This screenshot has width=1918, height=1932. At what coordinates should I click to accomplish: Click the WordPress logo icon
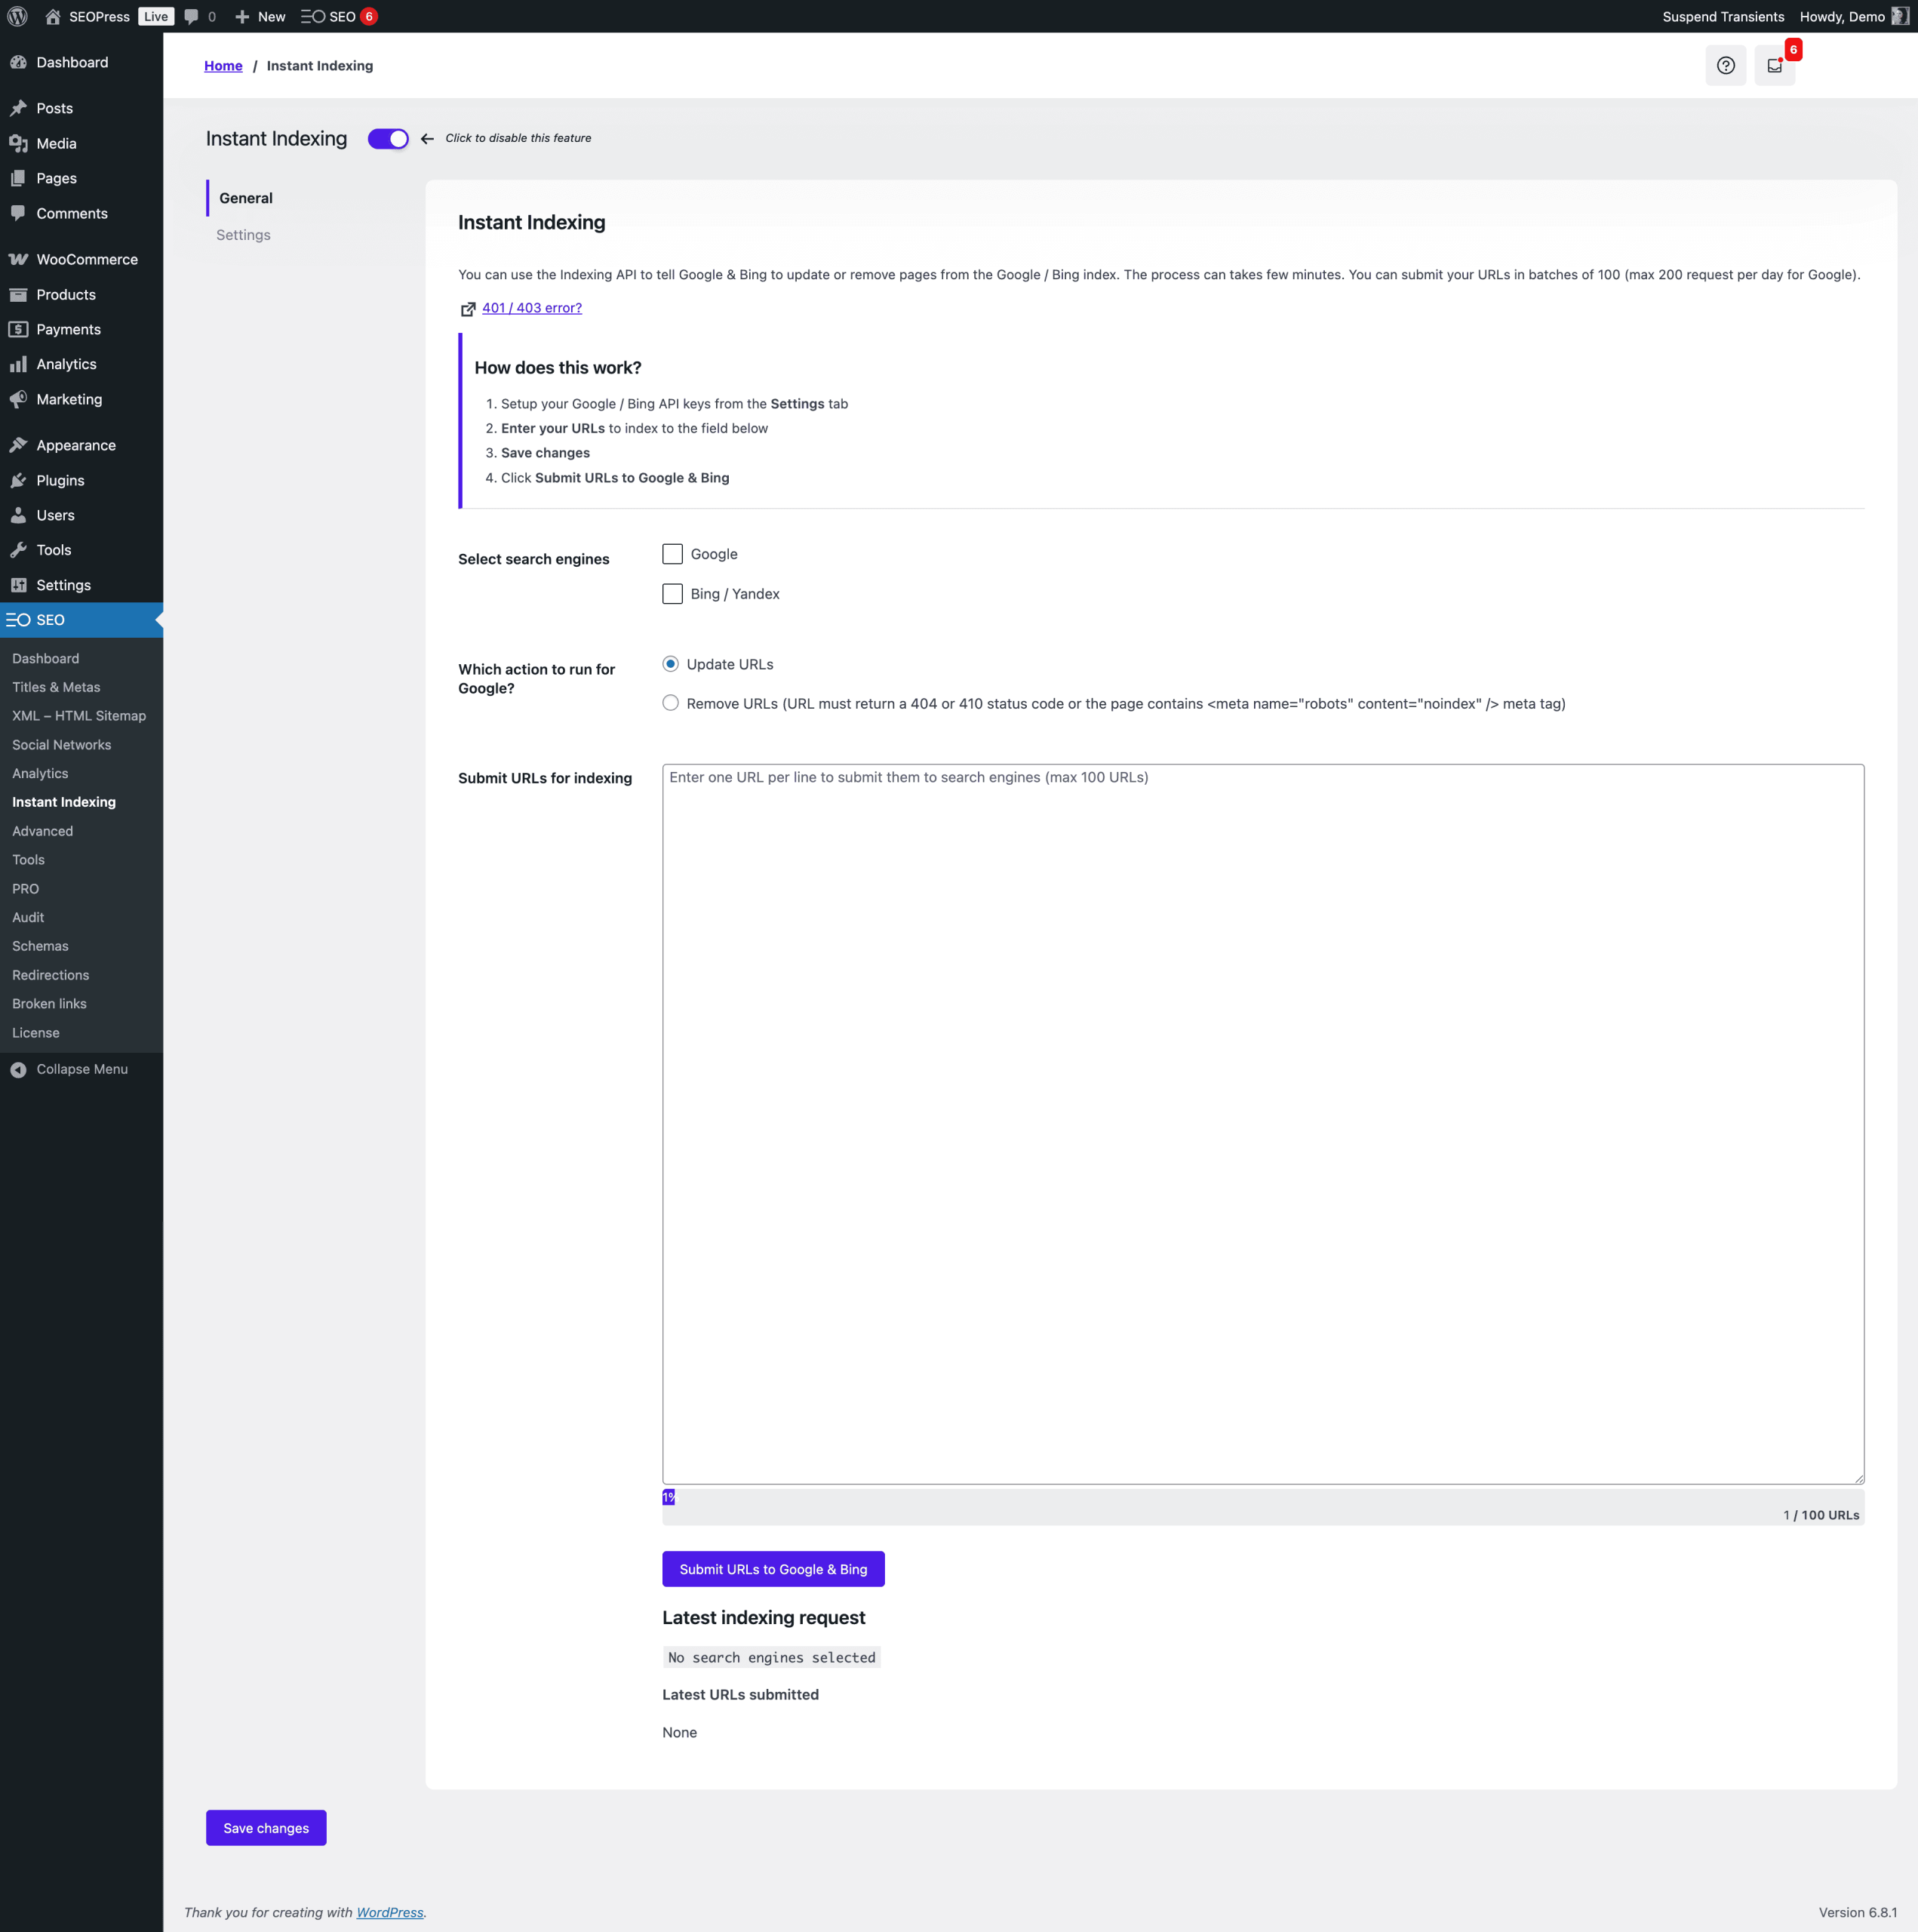click(x=17, y=16)
